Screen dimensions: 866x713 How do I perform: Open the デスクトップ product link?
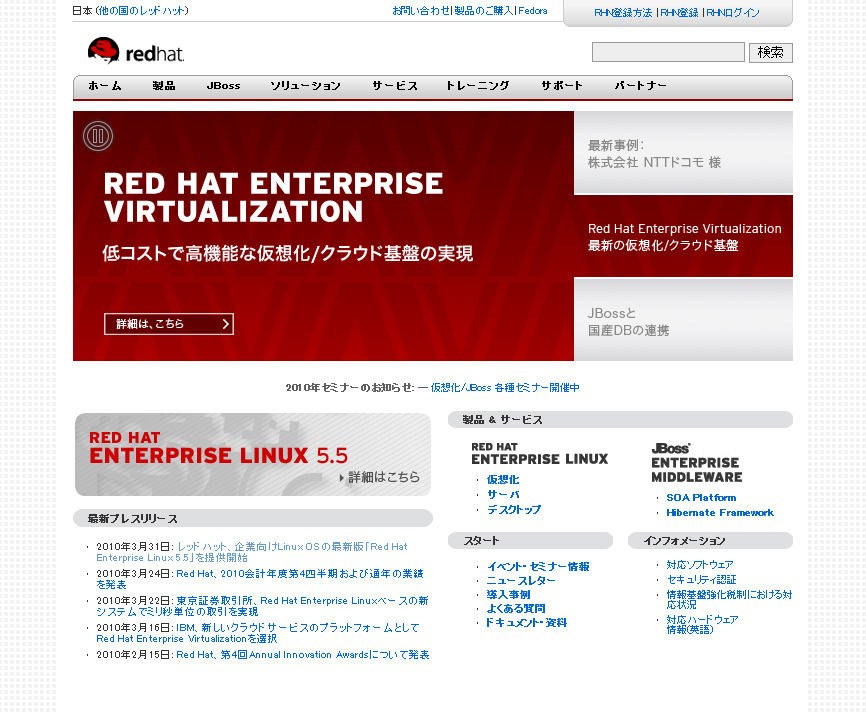(x=514, y=509)
